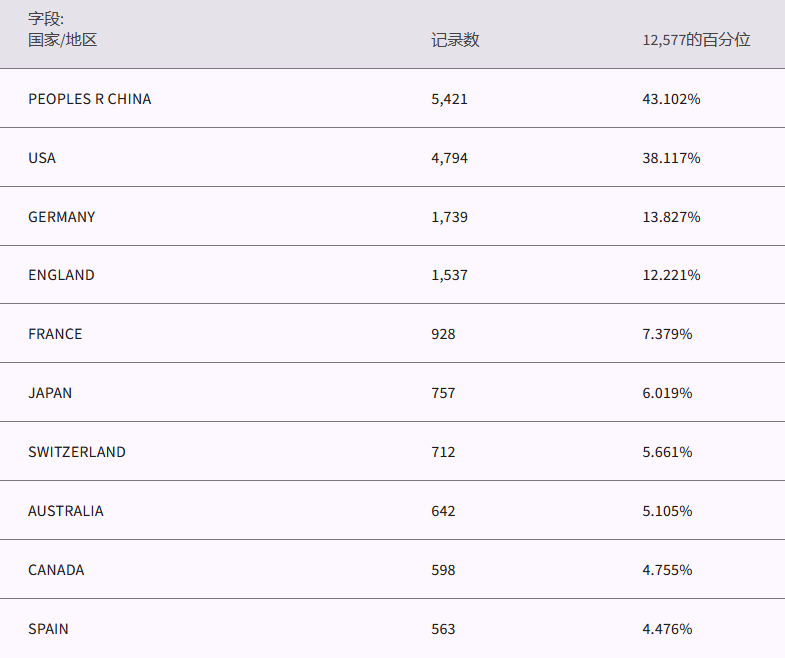Click the 1,739 records value
785x658 pixels.
tap(449, 217)
